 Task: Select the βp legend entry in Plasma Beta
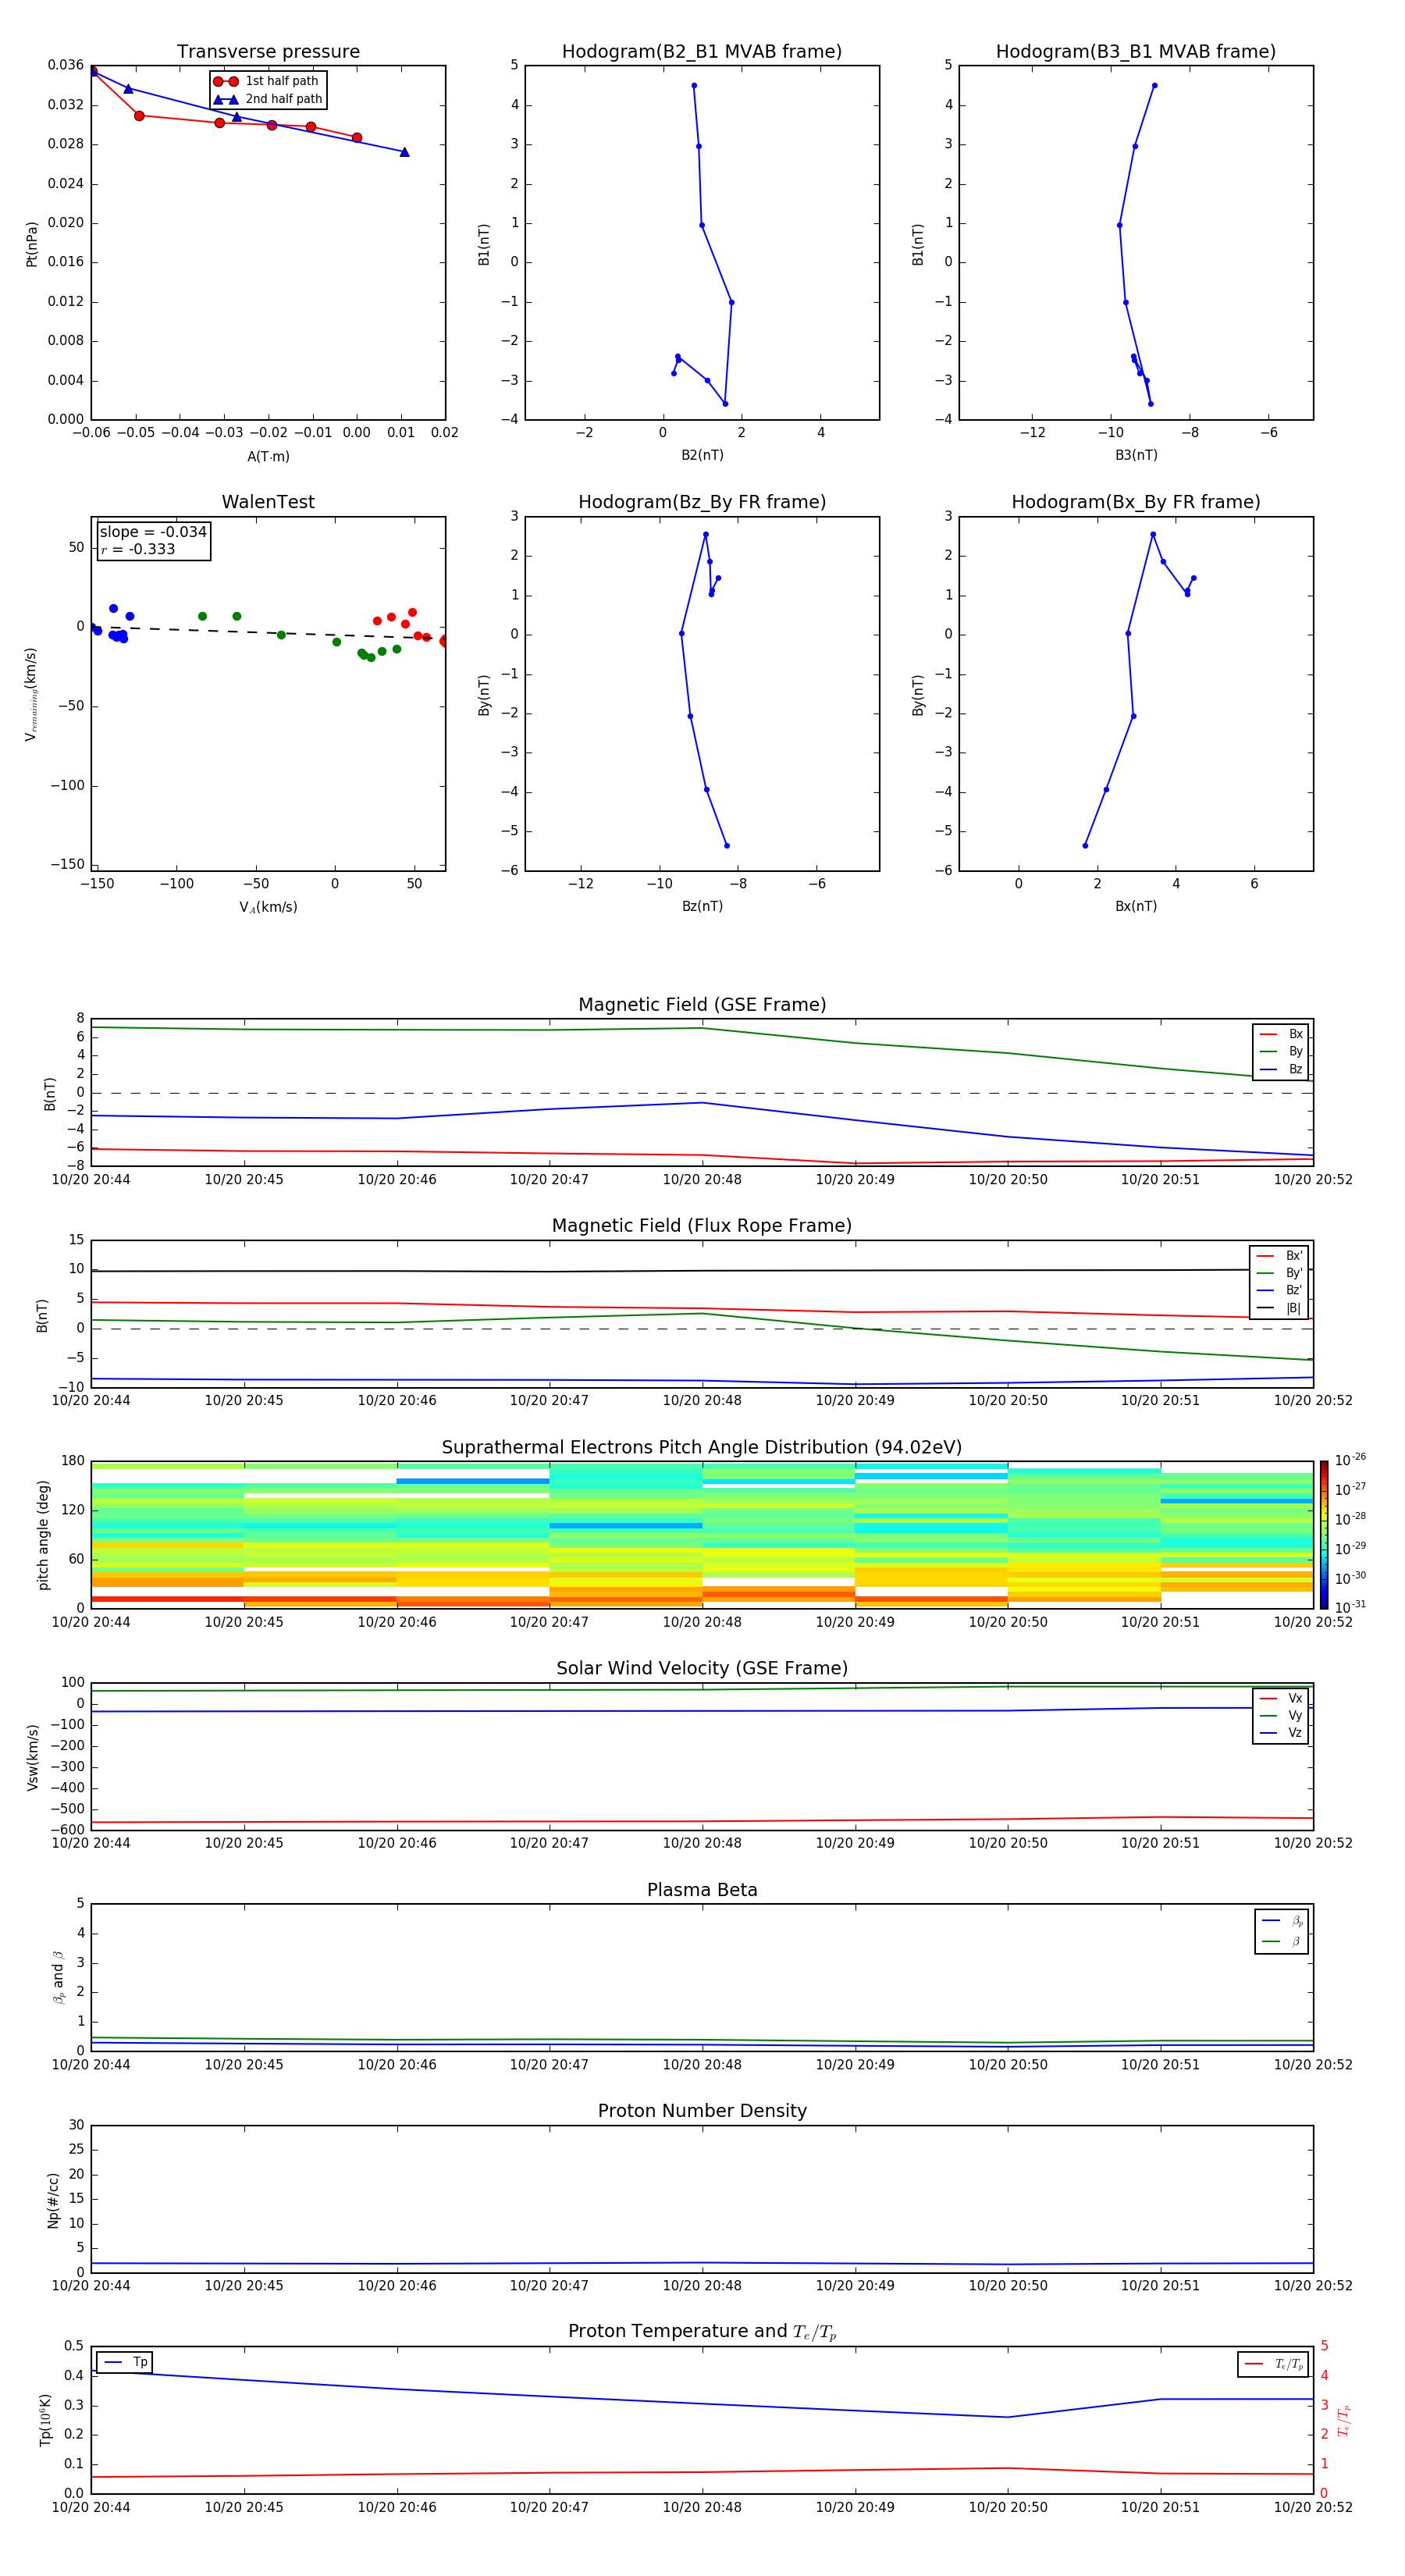1282,1921
